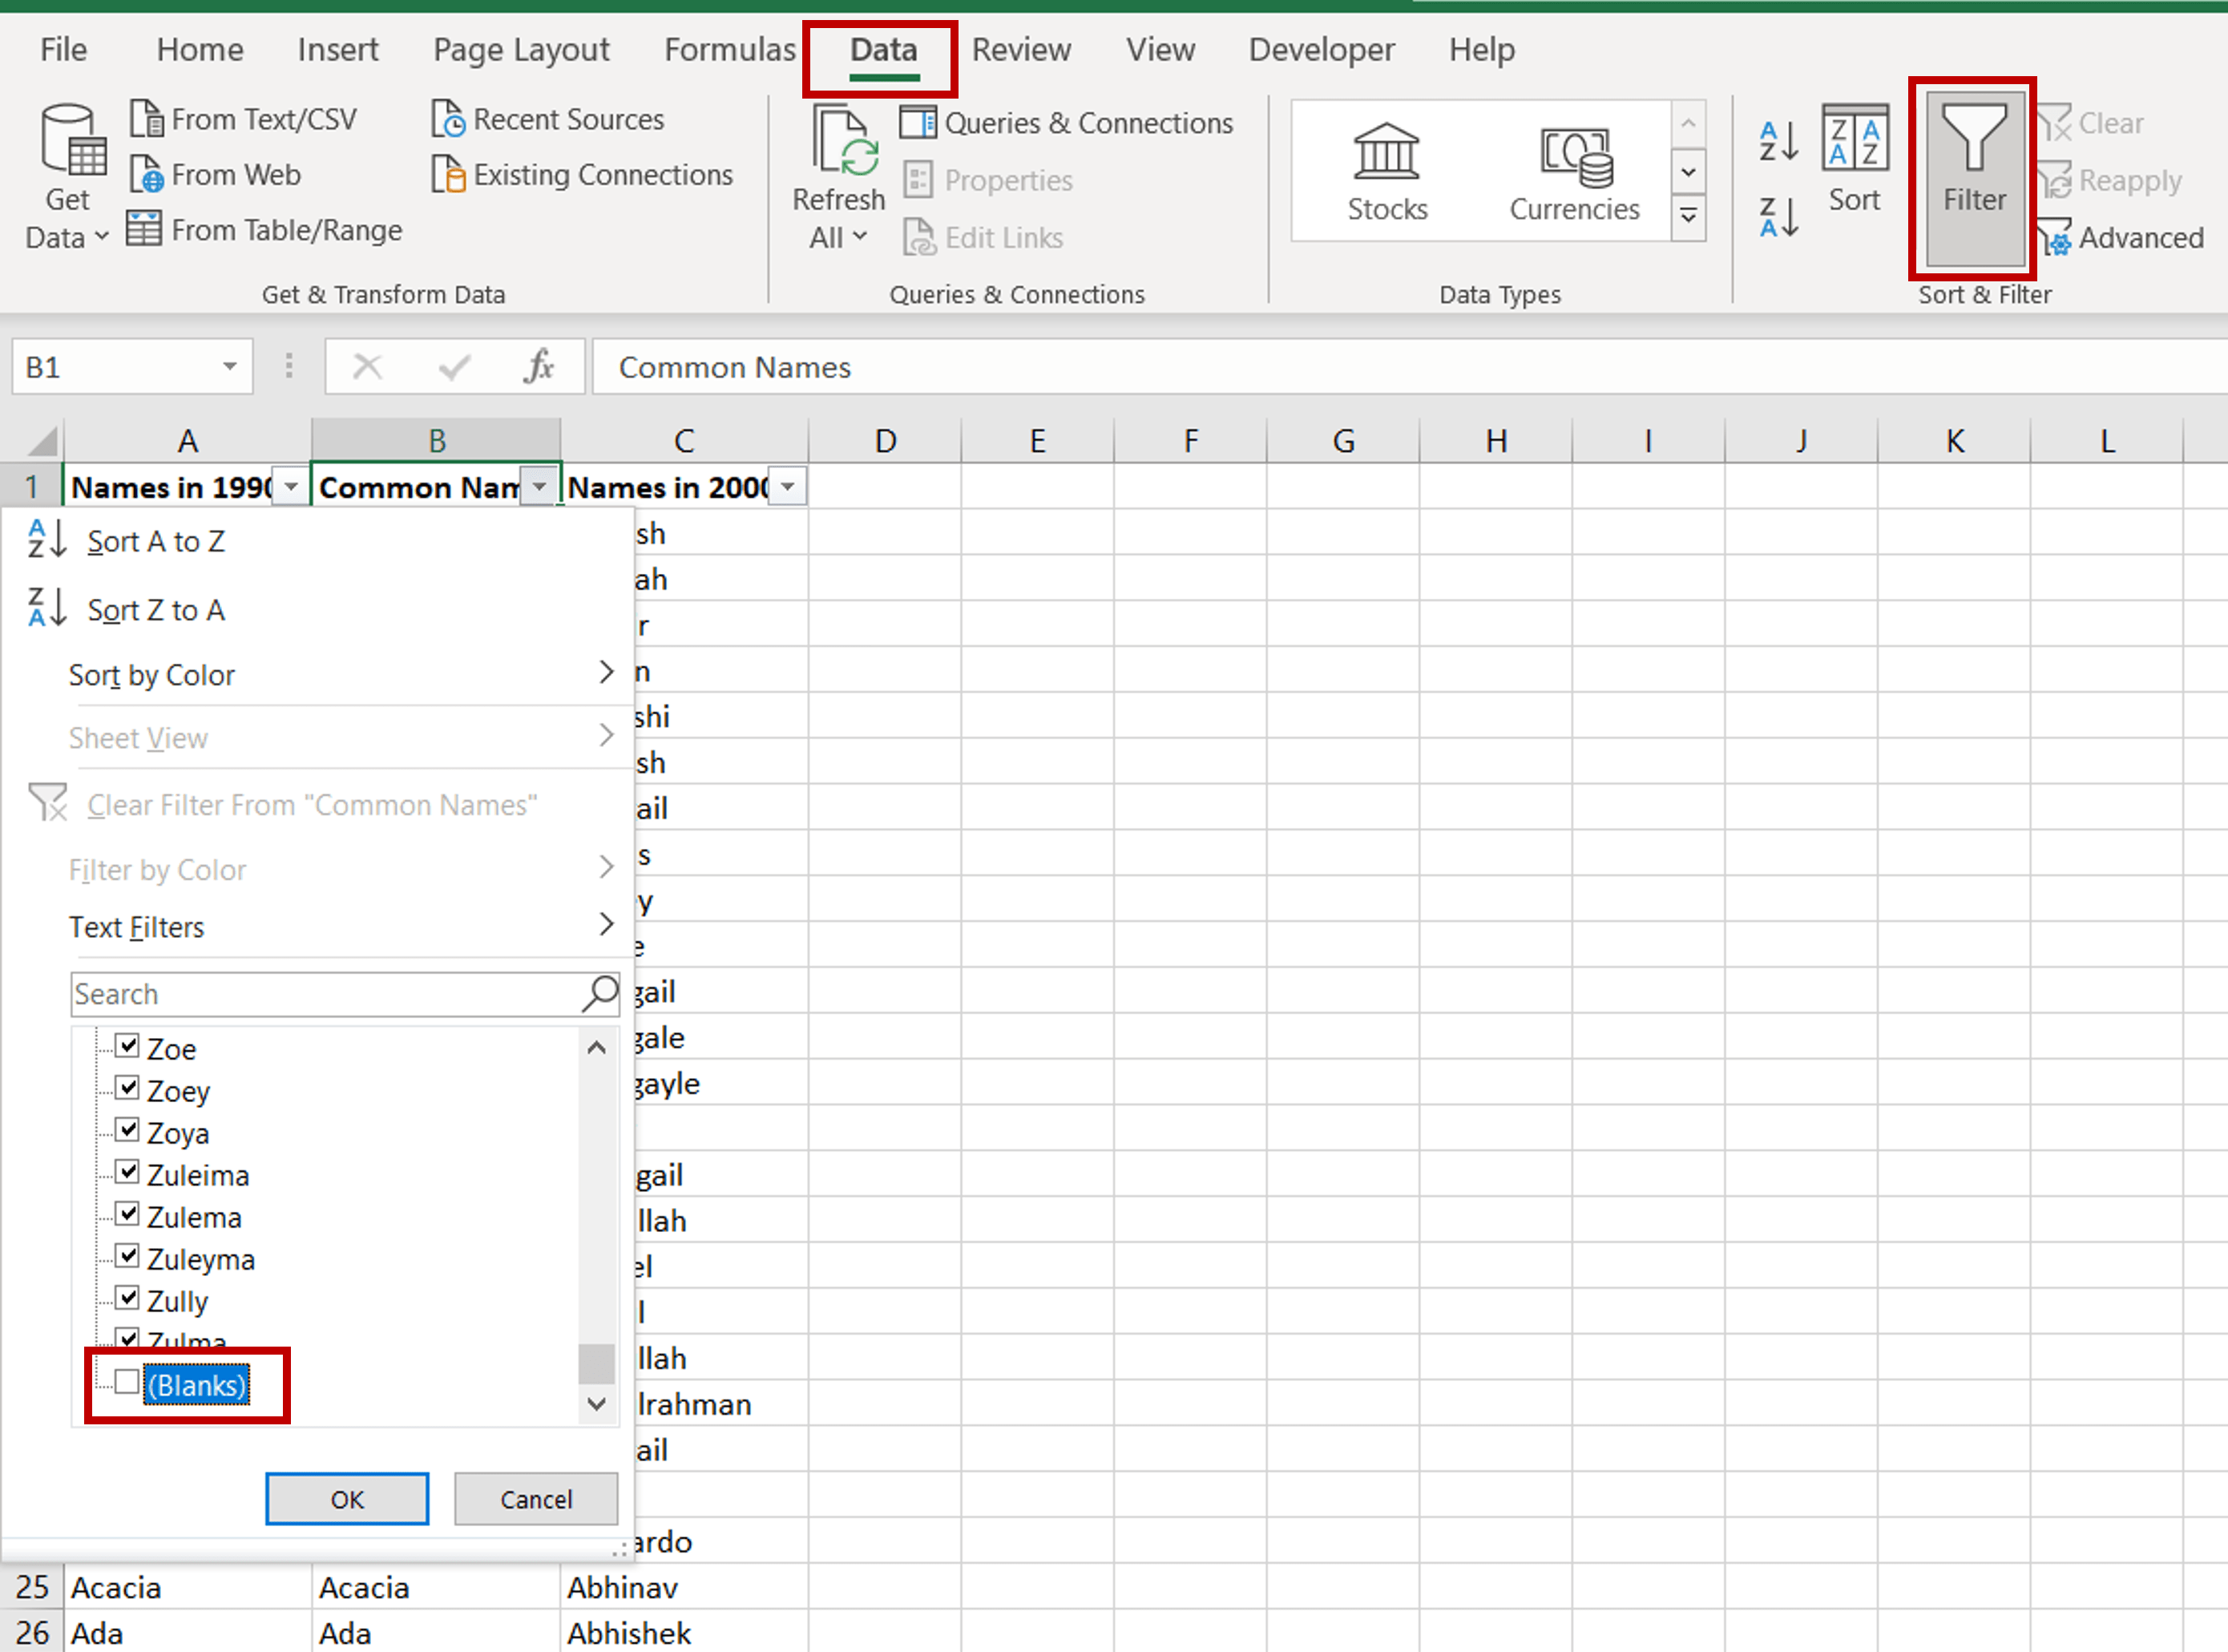
Task: Open the Names in 2000 filter dropdown
Action: coord(786,487)
